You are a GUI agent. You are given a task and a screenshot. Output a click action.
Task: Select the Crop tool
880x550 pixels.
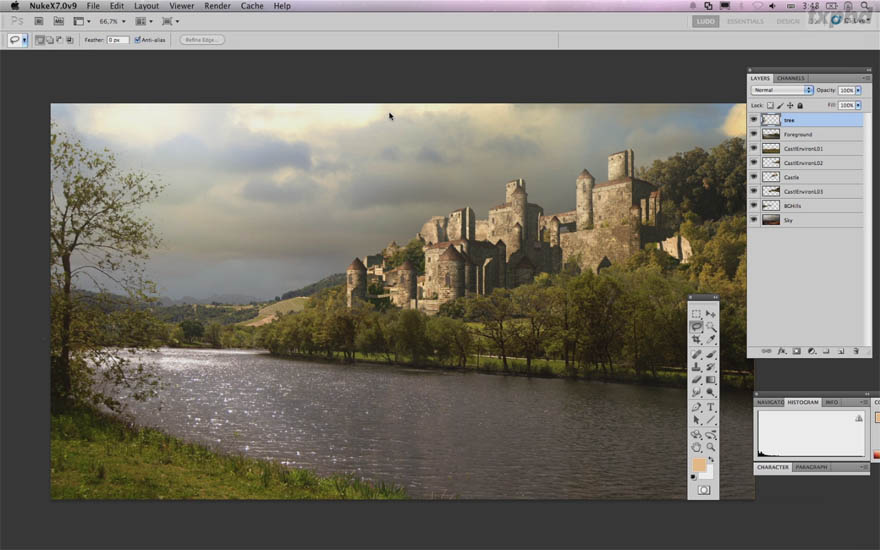point(696,340)
